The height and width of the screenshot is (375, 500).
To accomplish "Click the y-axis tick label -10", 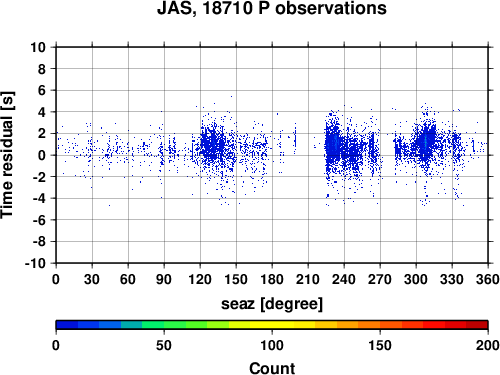I will 35,263.
